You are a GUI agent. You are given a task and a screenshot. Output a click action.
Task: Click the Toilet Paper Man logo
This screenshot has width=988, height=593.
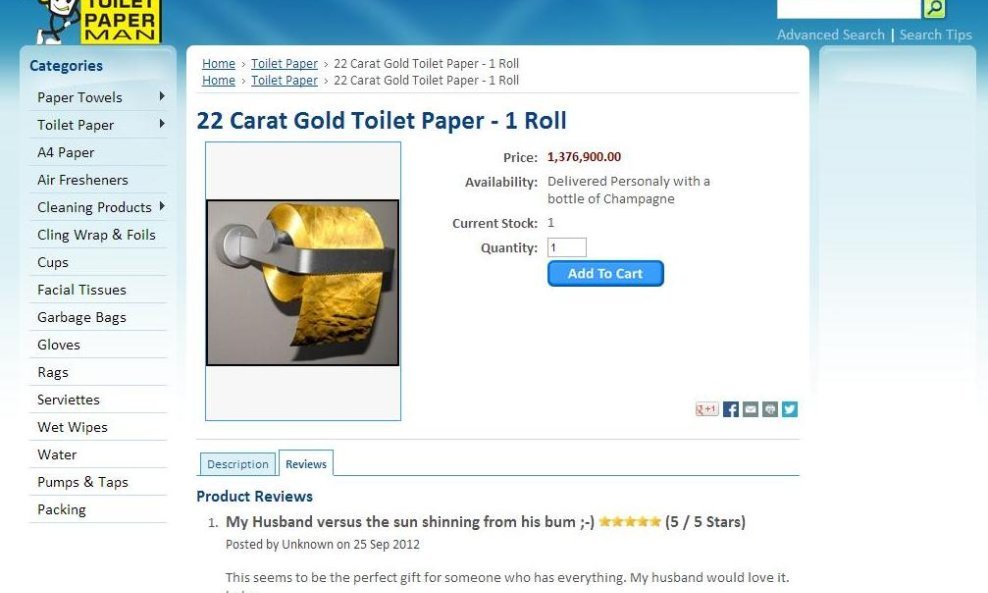tap(100, 21)
